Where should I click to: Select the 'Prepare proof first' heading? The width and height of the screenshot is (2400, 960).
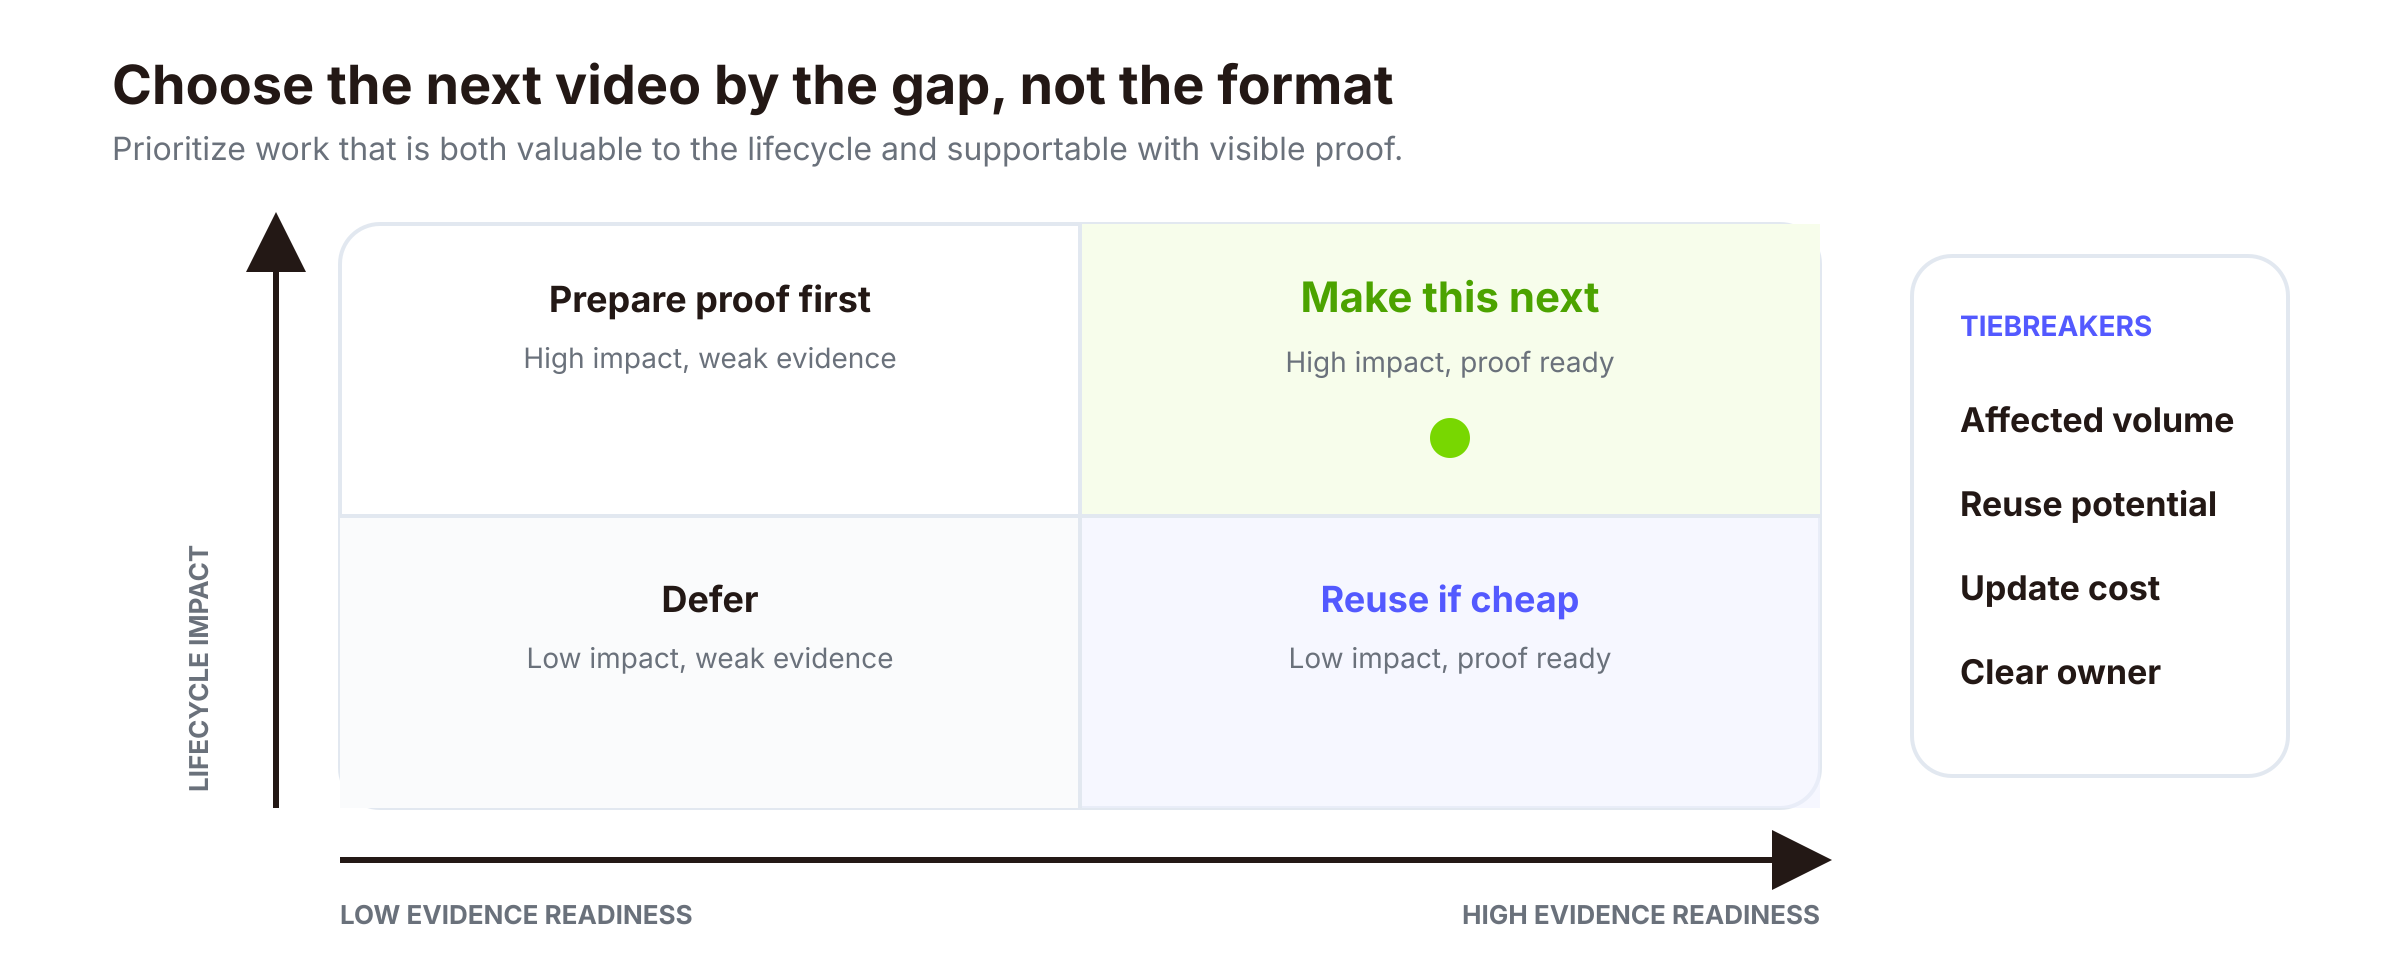tap(709, 300)
